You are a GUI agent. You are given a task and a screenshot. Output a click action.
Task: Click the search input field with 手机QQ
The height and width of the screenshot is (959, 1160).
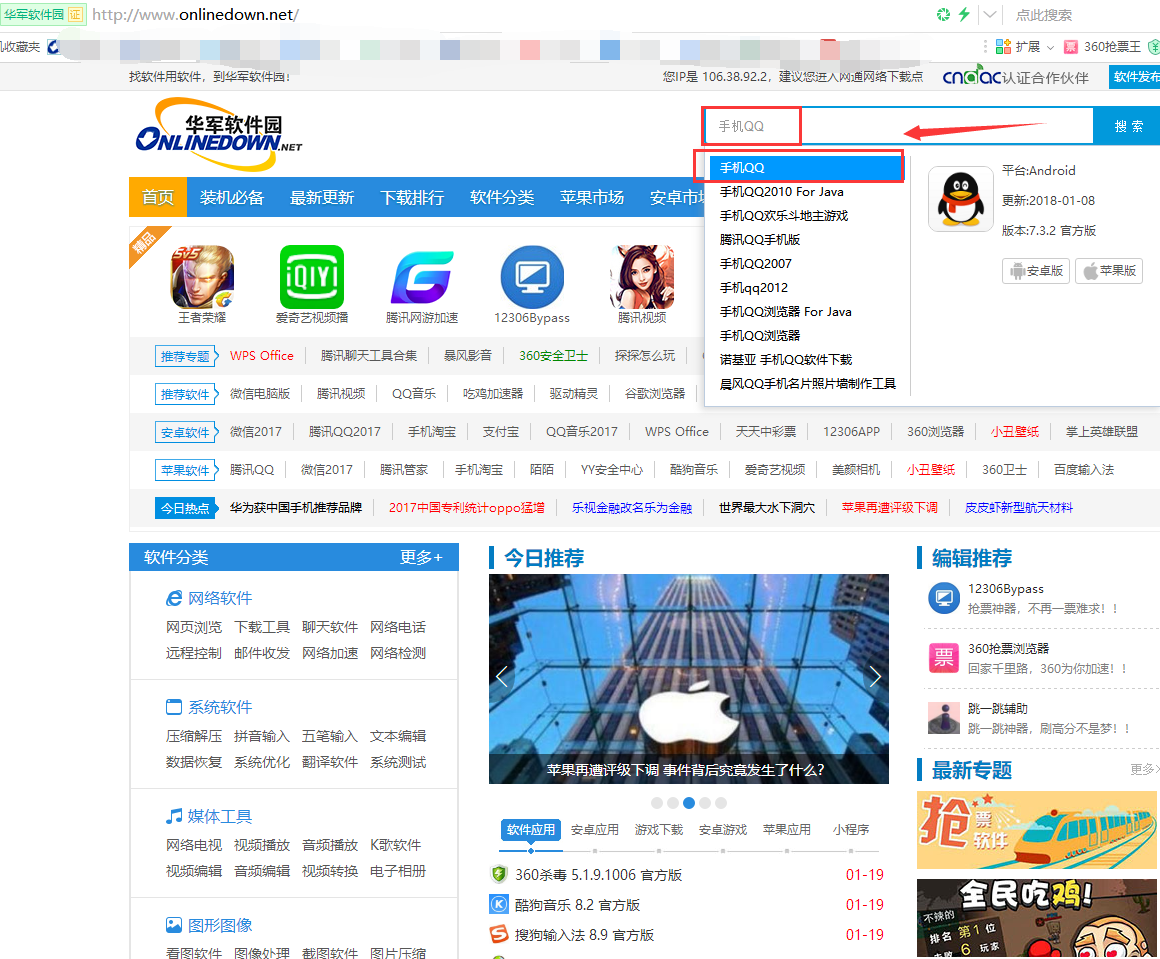[x=898, y=126]
